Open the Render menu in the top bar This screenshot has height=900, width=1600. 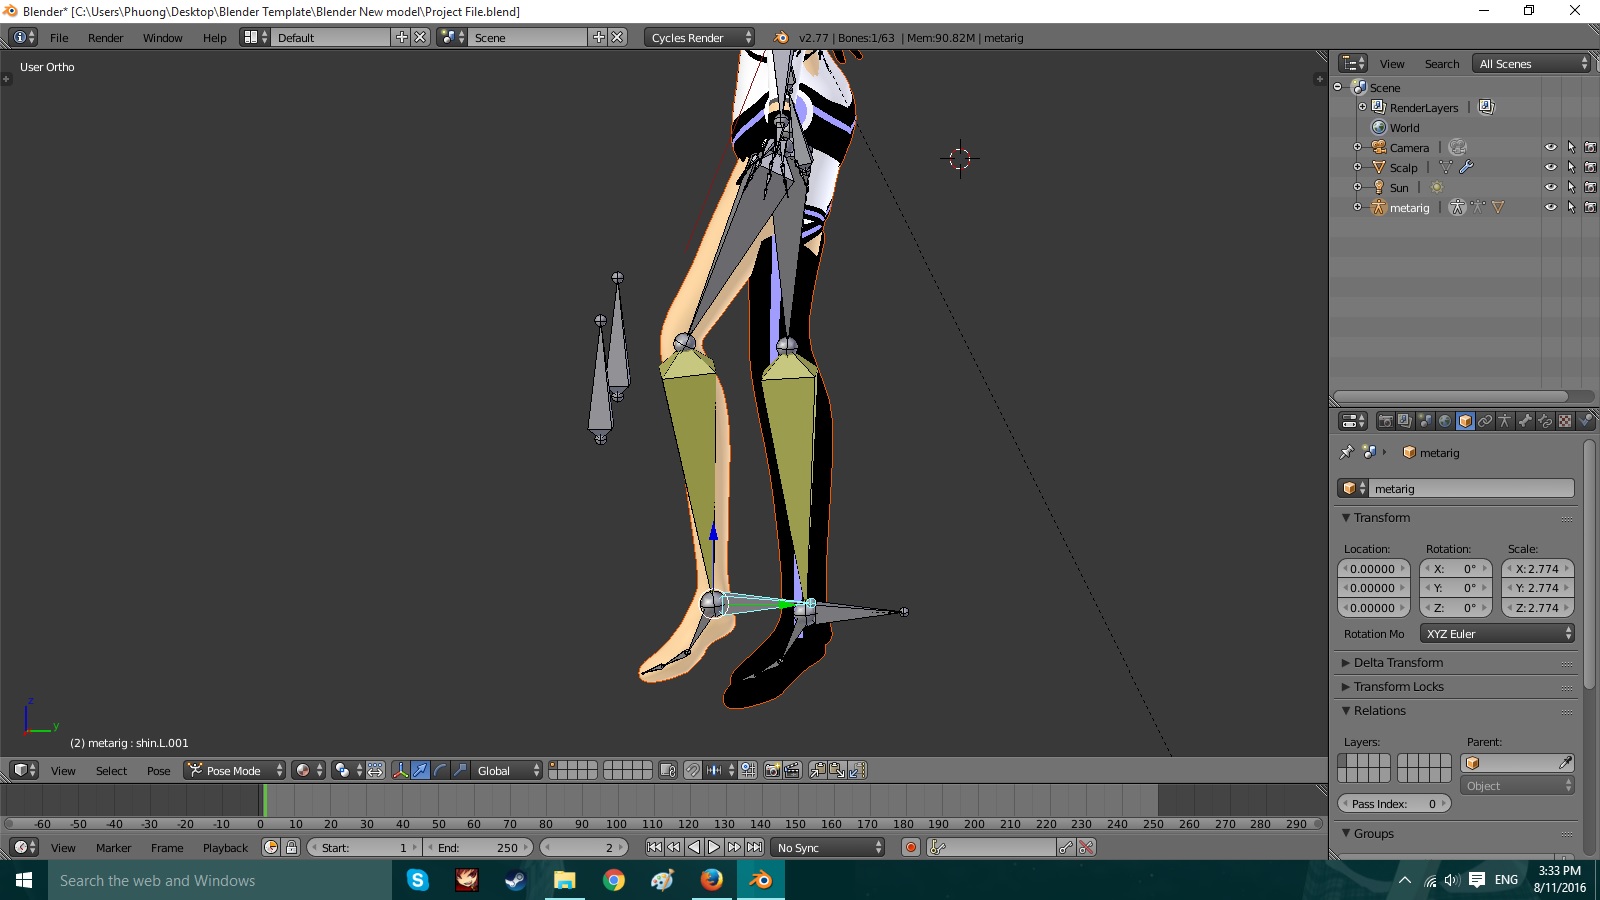point(105,38)
